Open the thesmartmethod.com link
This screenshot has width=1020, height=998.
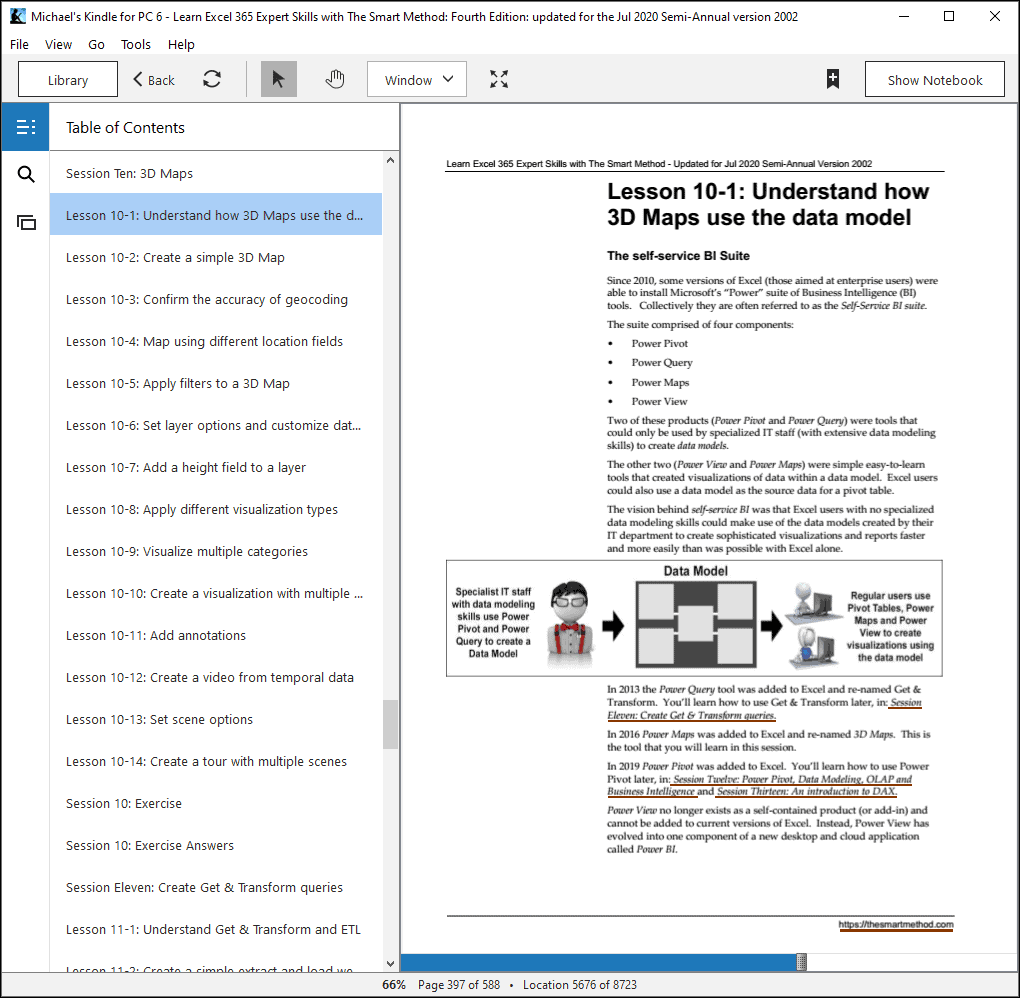(x=895, y=924)
